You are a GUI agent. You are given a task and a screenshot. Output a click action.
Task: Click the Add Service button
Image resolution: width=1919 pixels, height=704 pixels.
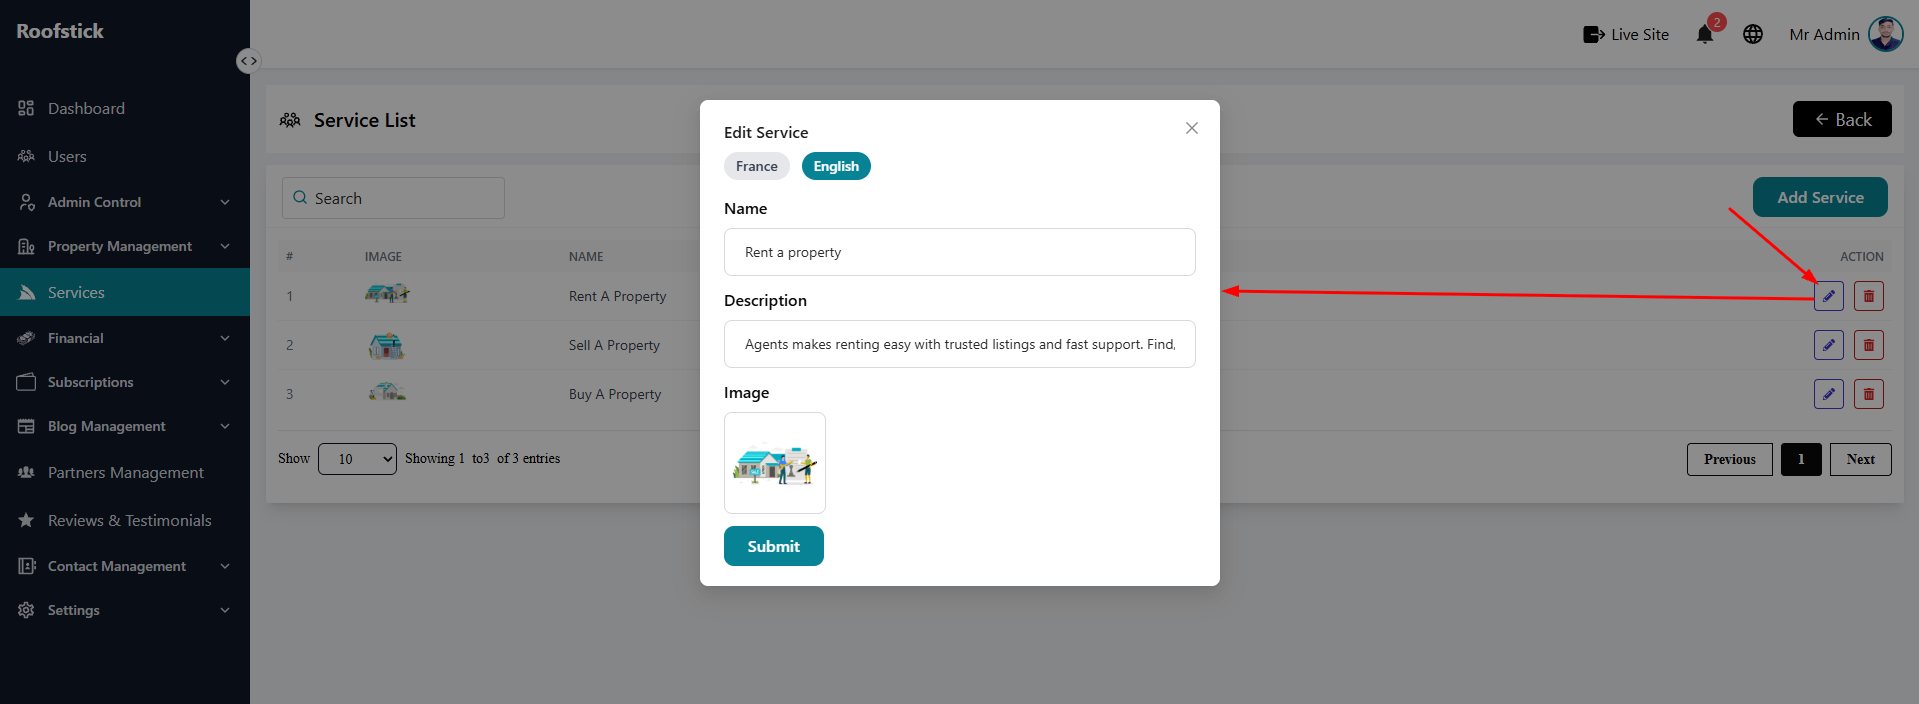tap(1820, 197)
